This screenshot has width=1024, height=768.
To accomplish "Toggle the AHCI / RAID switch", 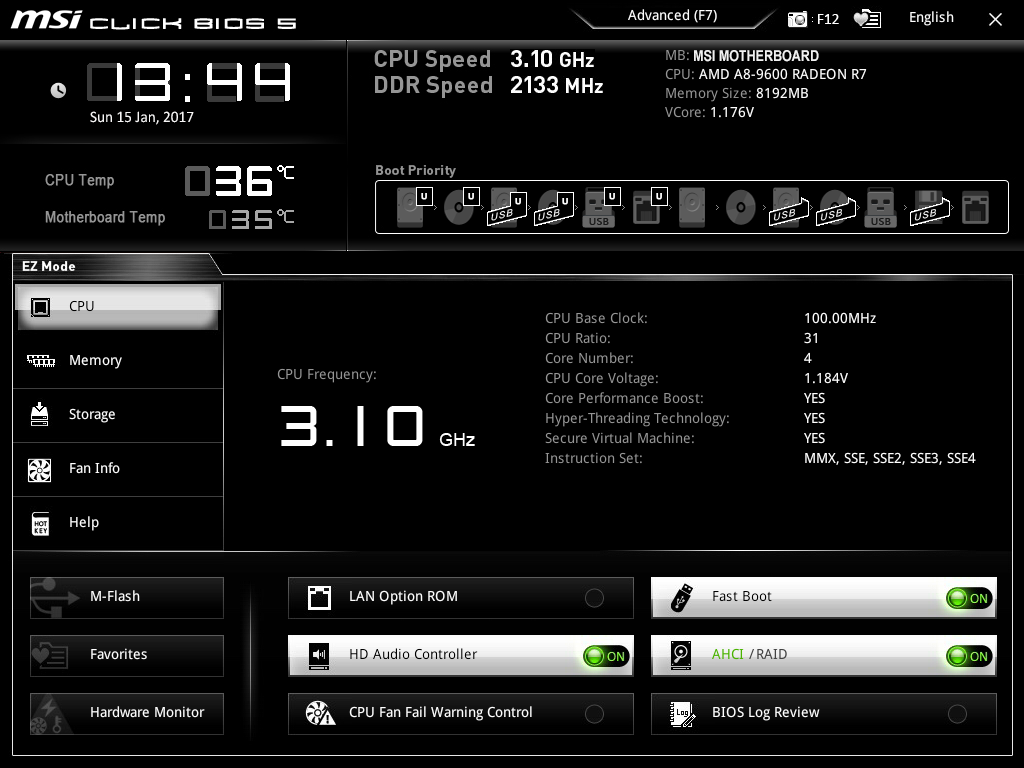I will click(x=968, y=656).
